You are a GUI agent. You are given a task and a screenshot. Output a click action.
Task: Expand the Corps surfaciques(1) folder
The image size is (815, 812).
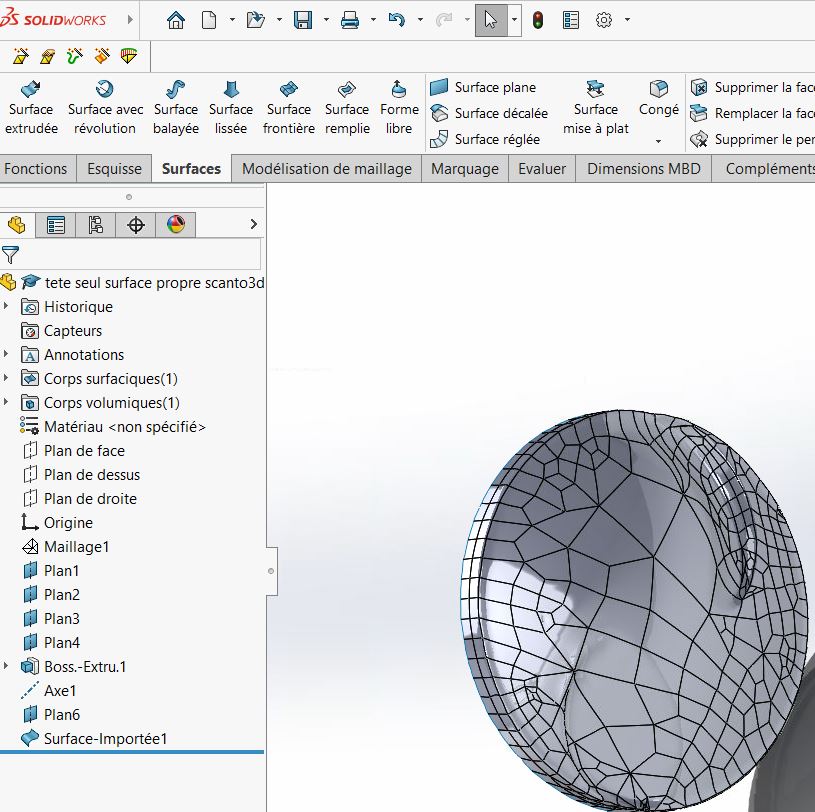7,379
